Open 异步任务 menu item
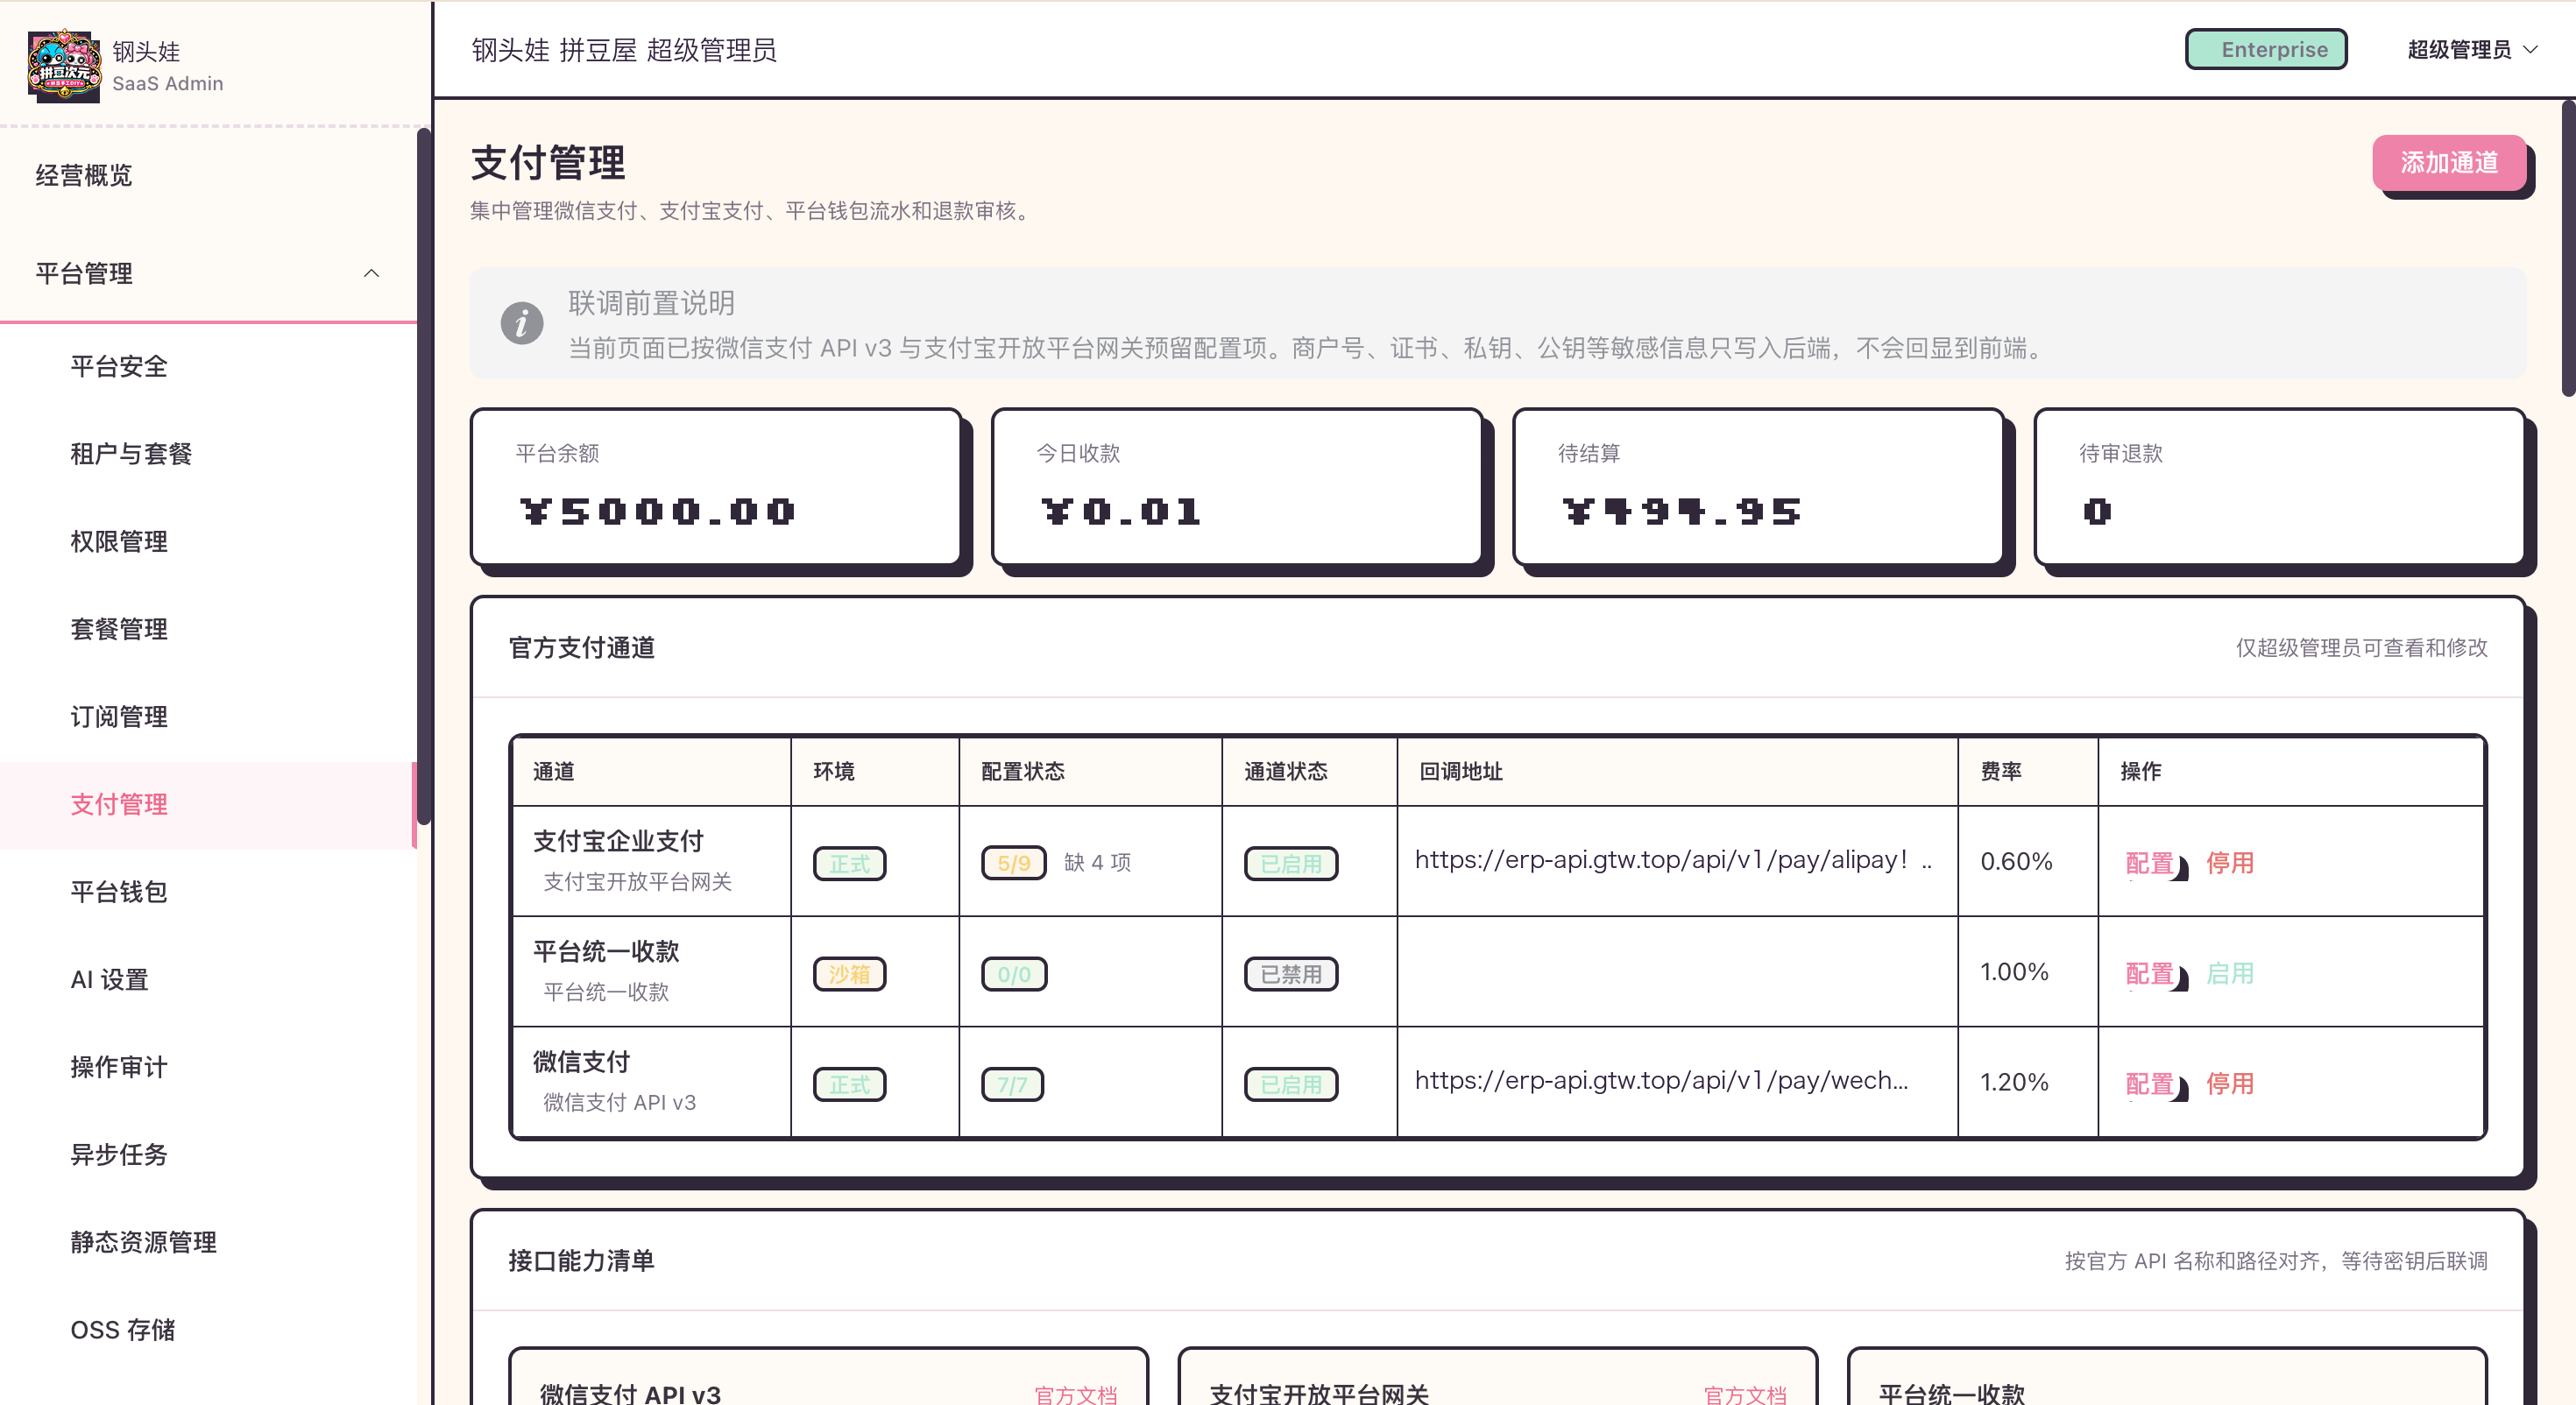 (x=208, y=1154)
